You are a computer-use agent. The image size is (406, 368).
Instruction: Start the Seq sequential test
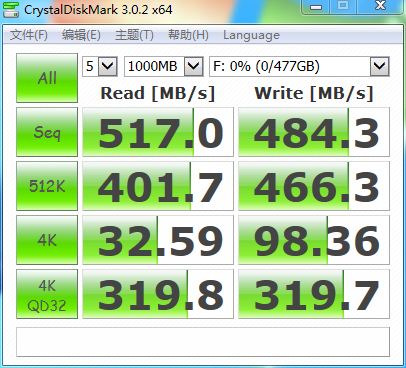[47, 132]
